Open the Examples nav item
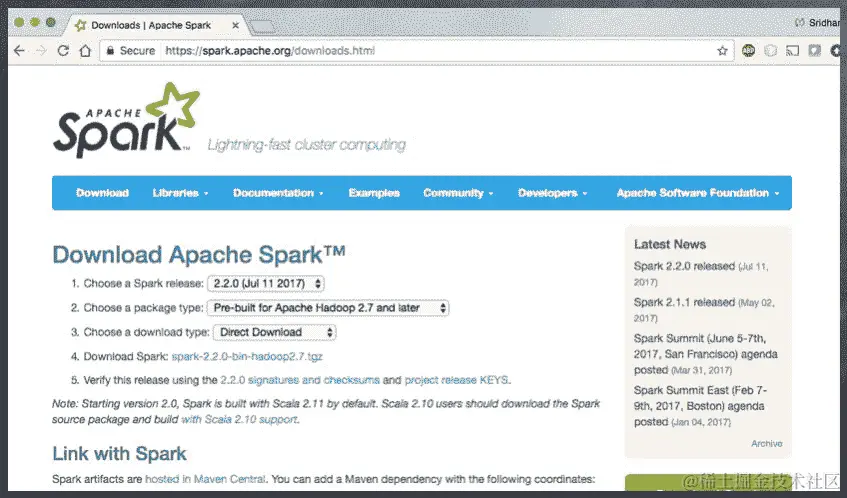Image resolution: width=847 pixels, height=498 pixels. click(374, 193)
